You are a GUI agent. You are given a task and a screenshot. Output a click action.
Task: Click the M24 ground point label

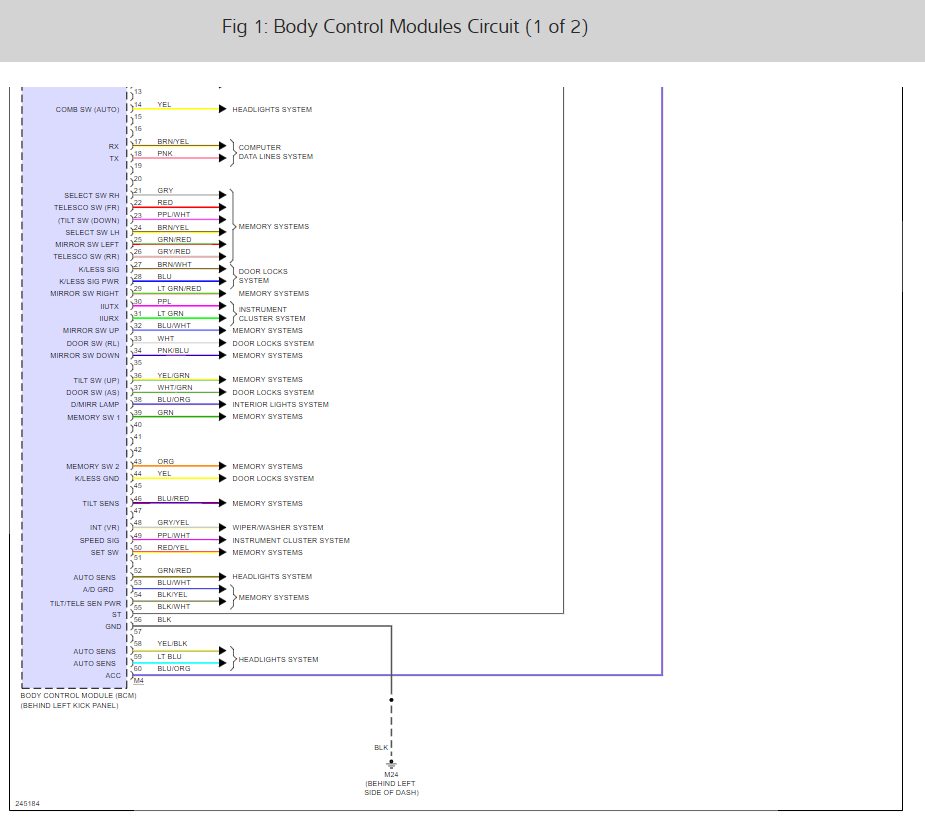[391, 775]
